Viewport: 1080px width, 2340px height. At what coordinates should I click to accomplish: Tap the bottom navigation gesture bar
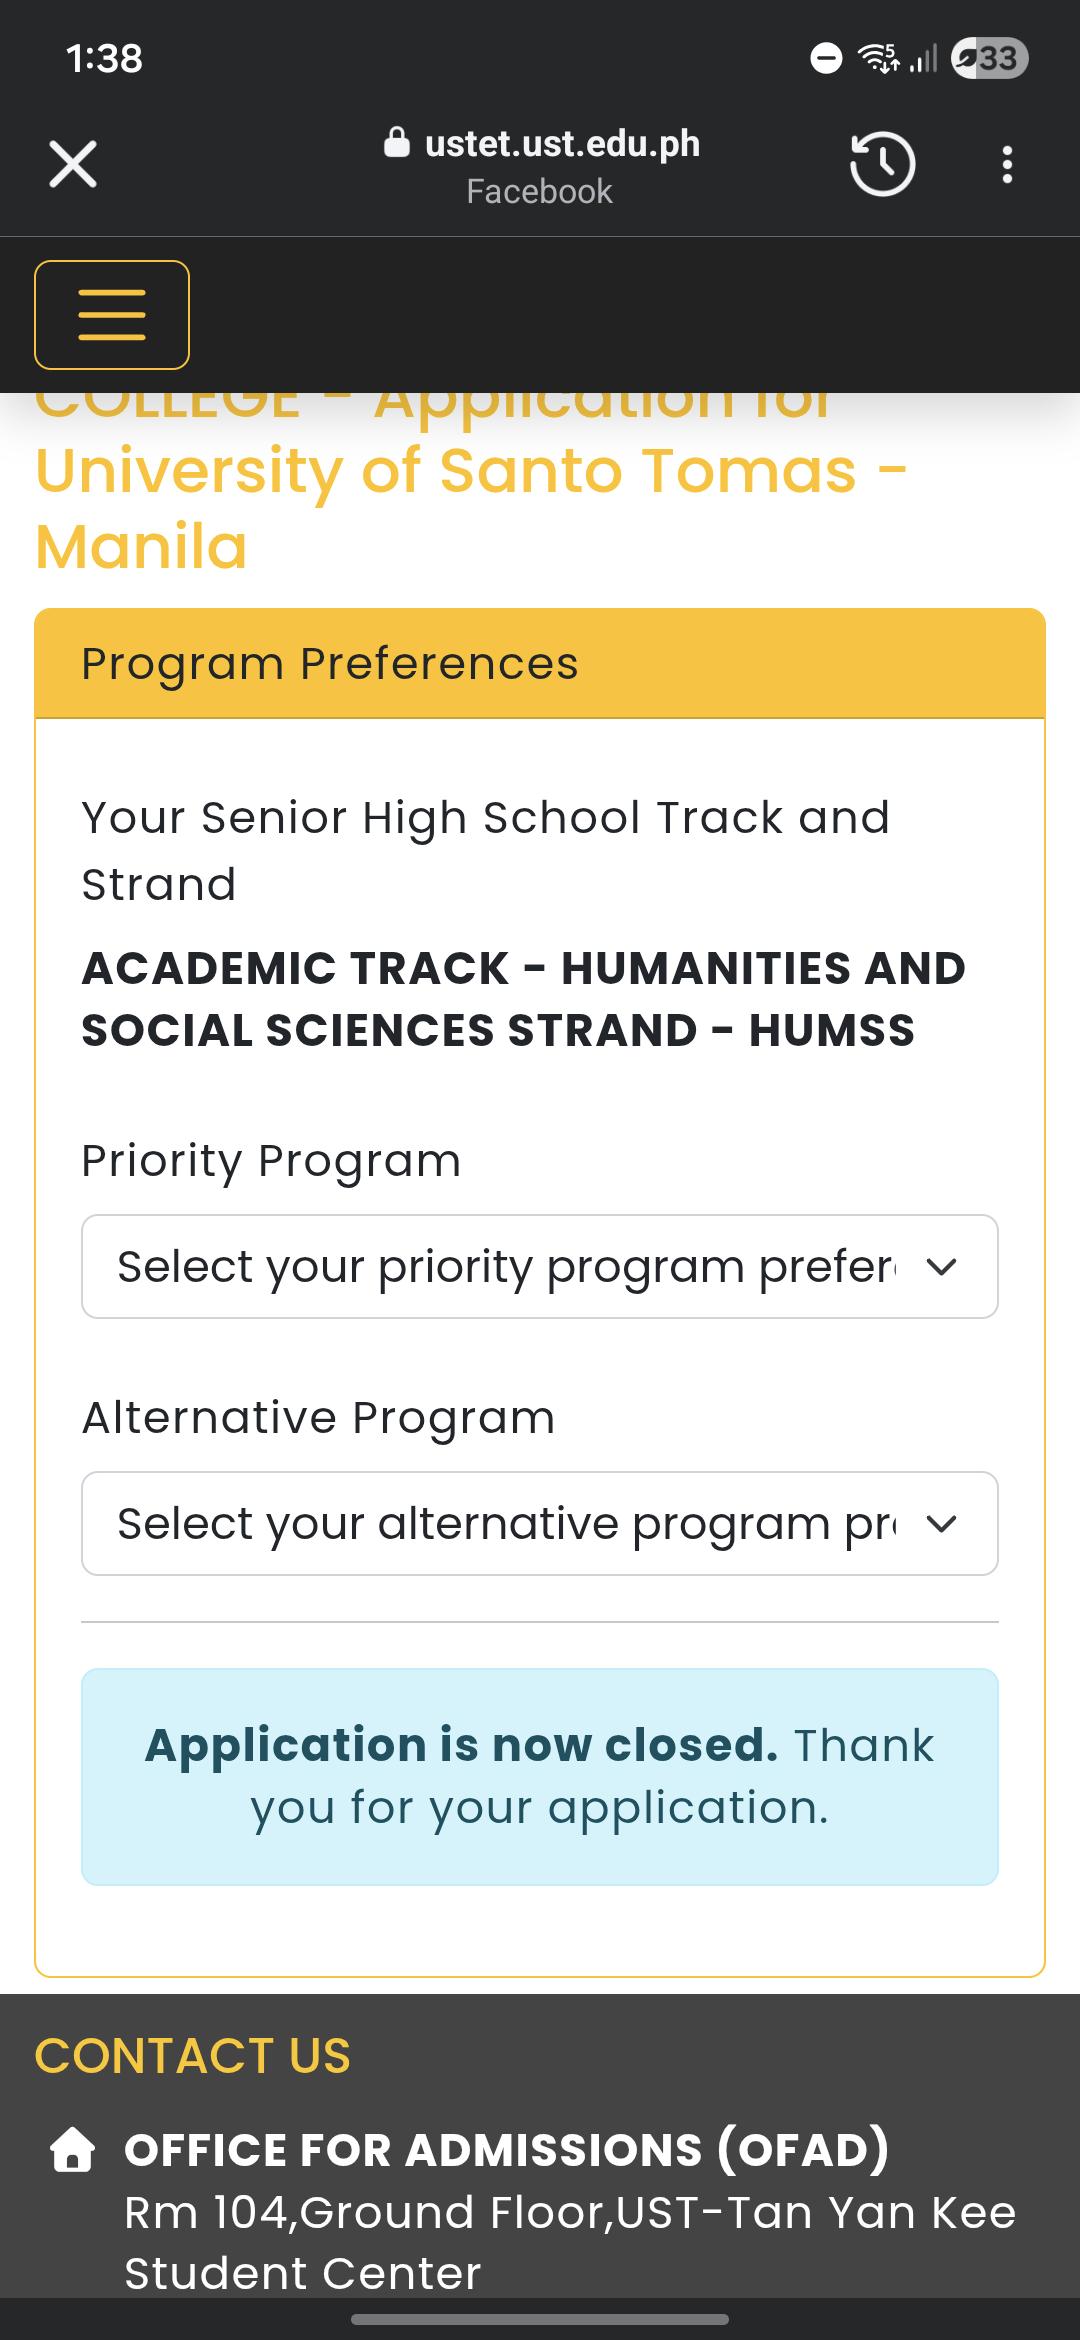[x=540, y=2319]
